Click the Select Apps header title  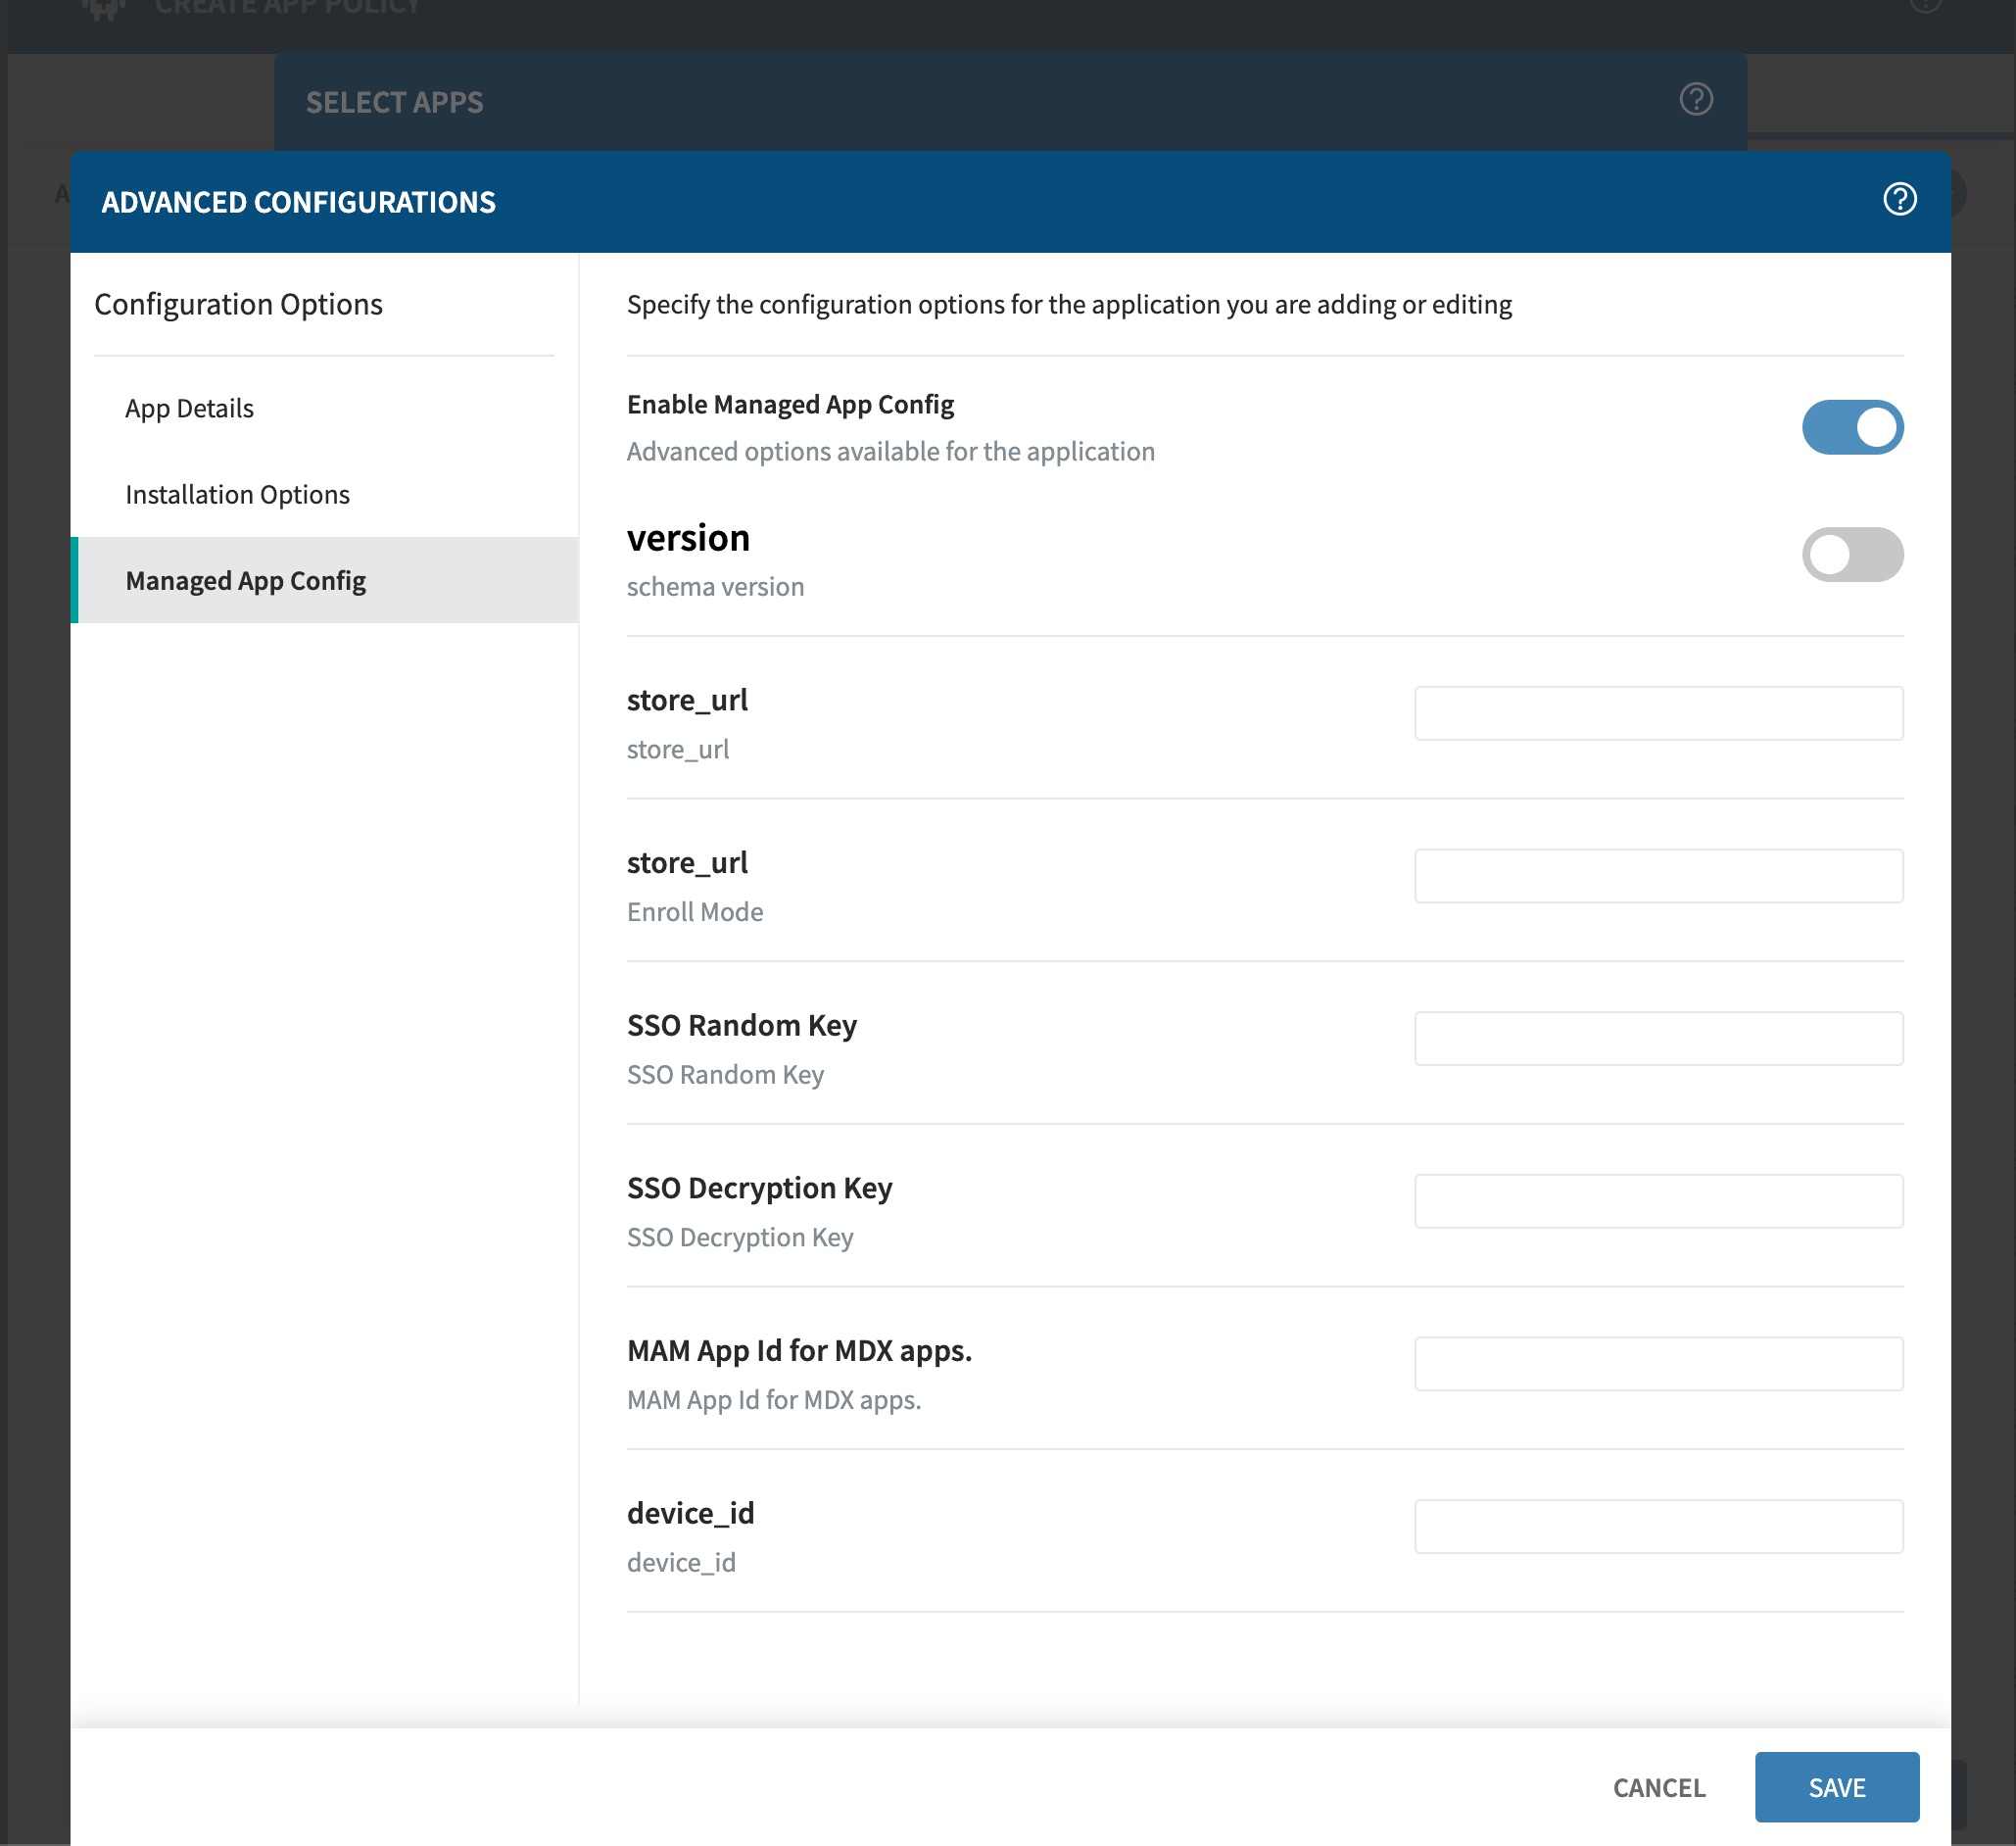(394, 102)
